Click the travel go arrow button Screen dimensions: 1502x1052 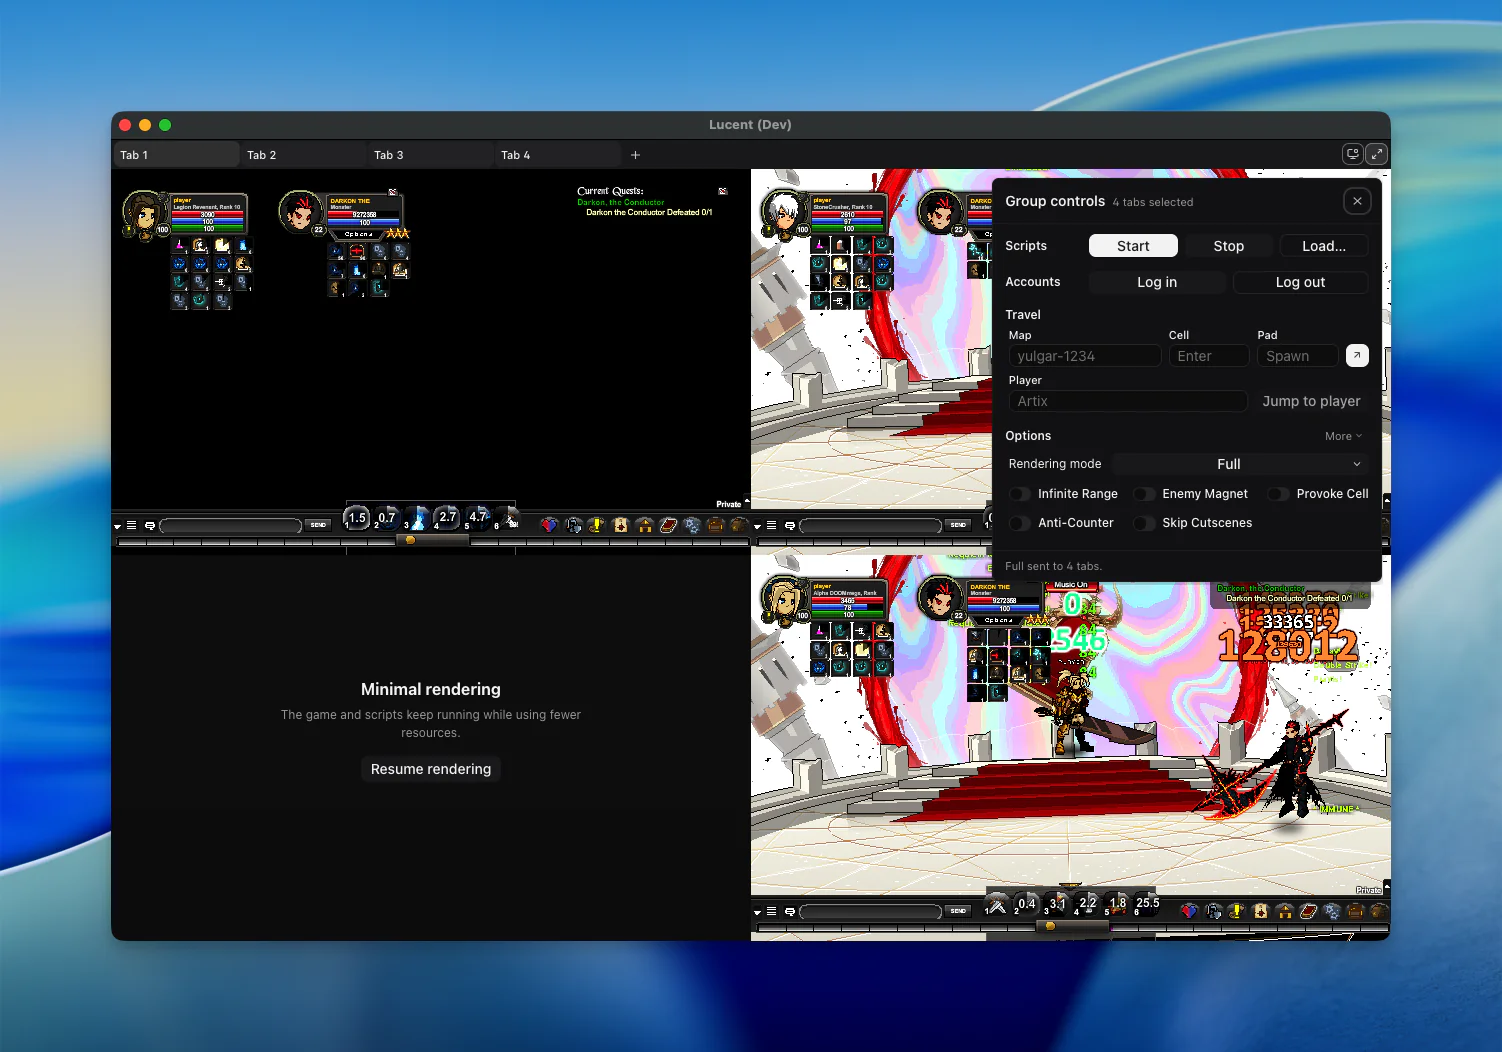[1357, 355]
